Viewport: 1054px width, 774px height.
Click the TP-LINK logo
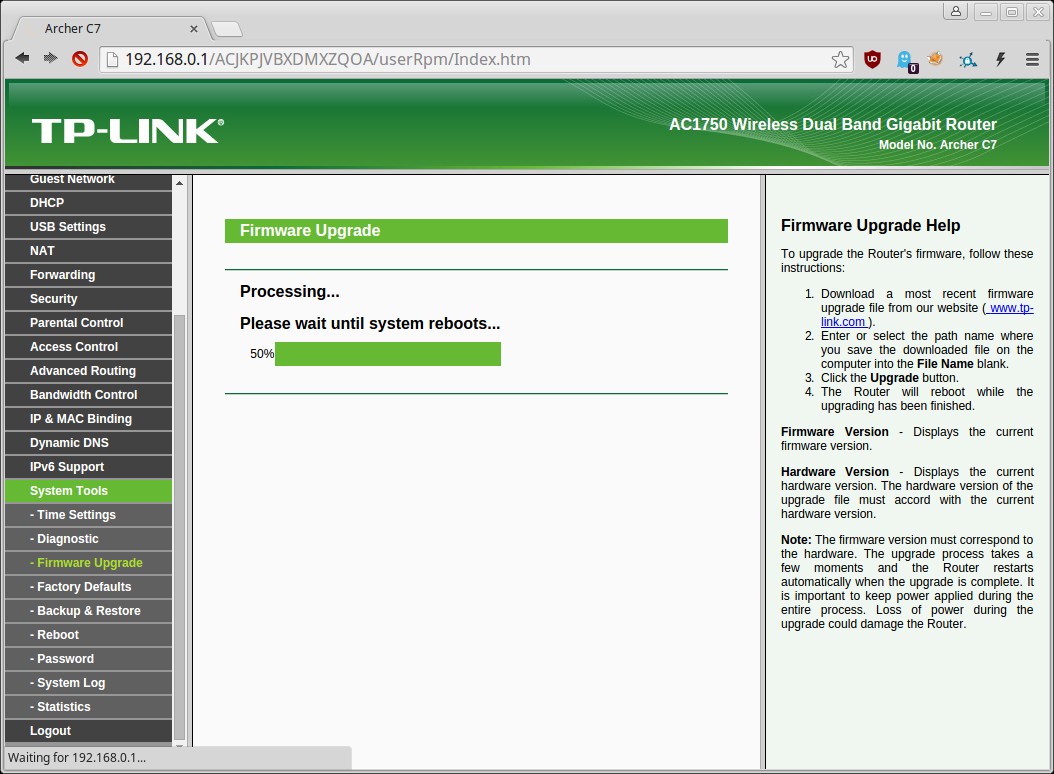[x=128, y=130]
